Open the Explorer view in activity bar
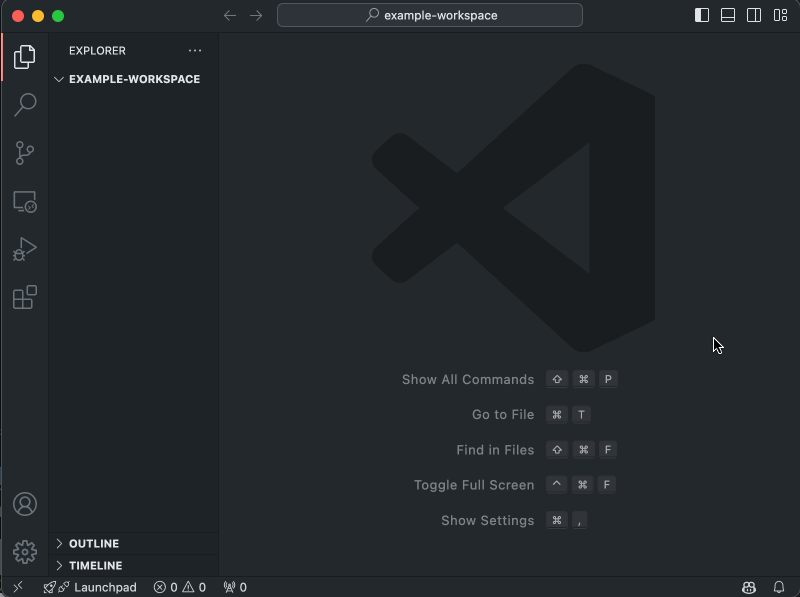The width and height of the screenshot is (800, 597). tap(24, 57)
